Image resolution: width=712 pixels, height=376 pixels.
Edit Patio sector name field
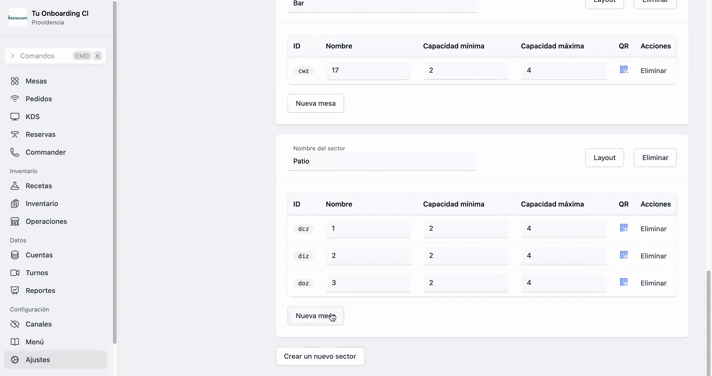click(x=382, y=161)
